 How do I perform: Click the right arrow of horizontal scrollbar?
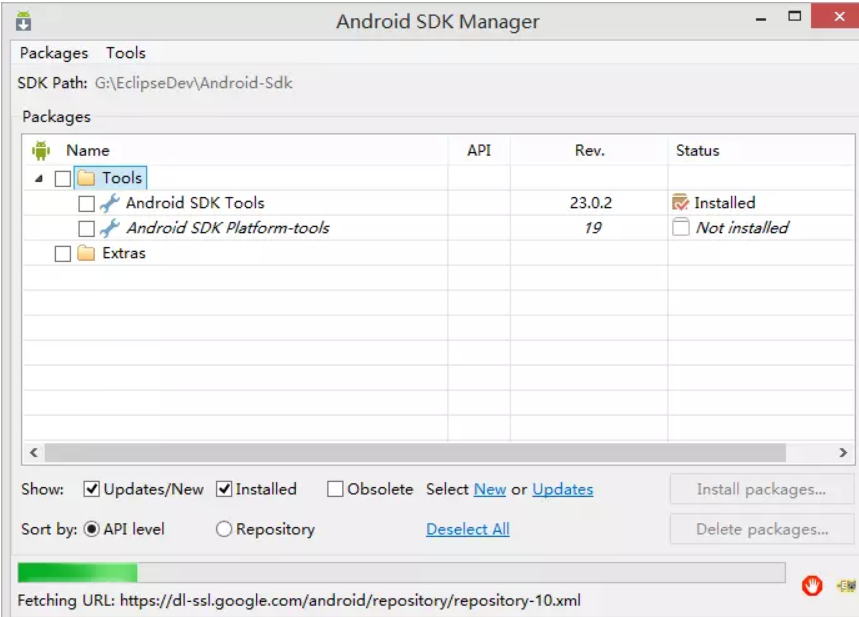pos(843,453)
